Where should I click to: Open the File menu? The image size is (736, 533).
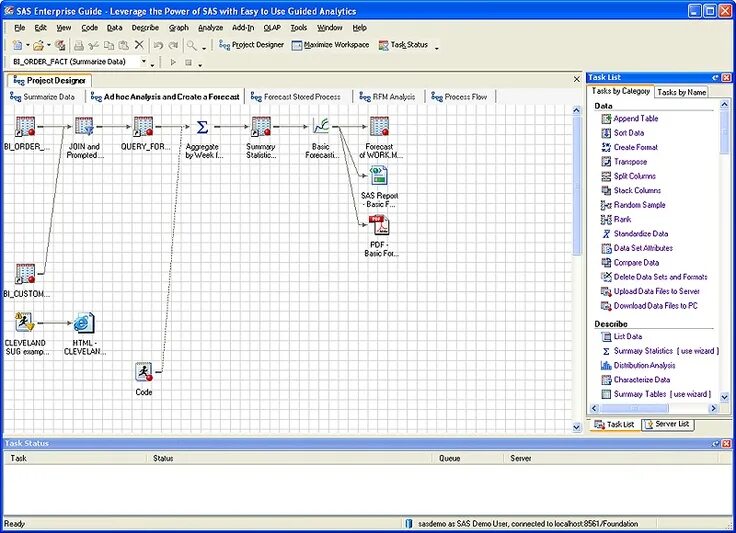point(20,28)
